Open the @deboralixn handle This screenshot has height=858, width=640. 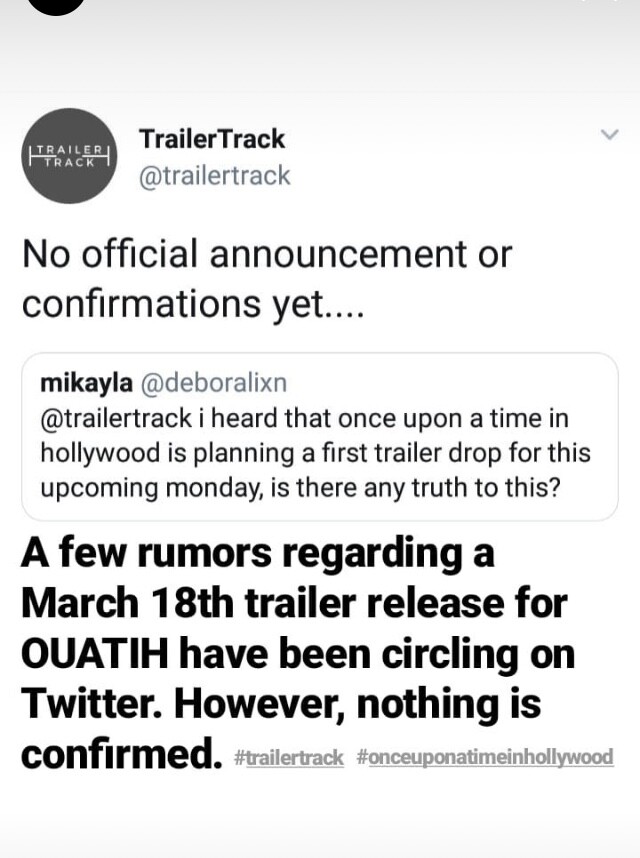pyautogui.click(x=214, y=383)
